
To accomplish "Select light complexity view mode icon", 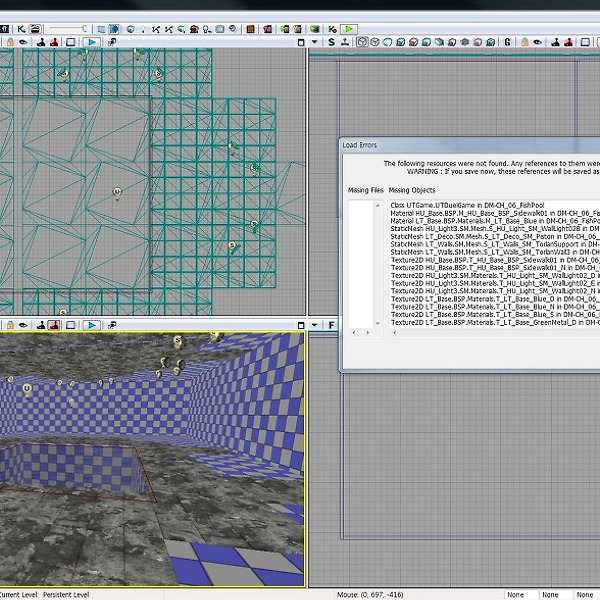I will (x=439, y=42).
